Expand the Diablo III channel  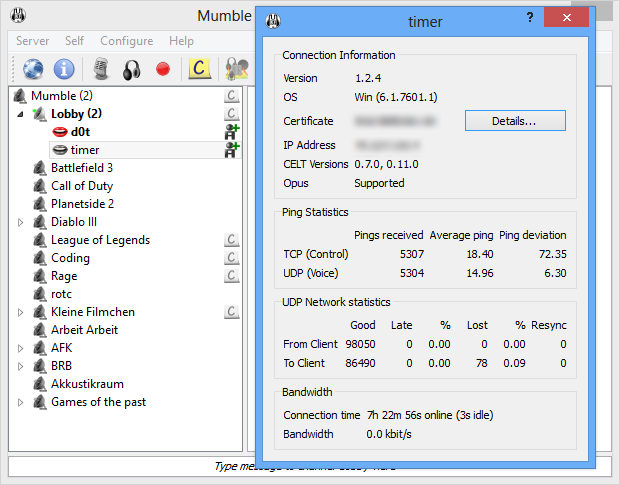point(20,222)
